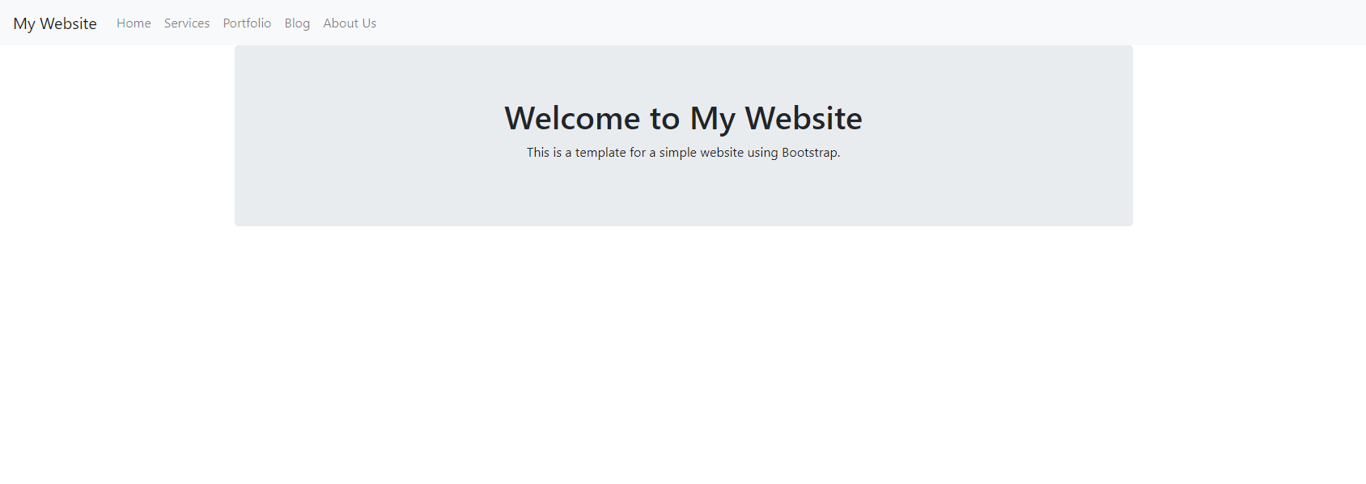Go to the Services page
This screenshot has width=1366, height=484.
[187, 23]
